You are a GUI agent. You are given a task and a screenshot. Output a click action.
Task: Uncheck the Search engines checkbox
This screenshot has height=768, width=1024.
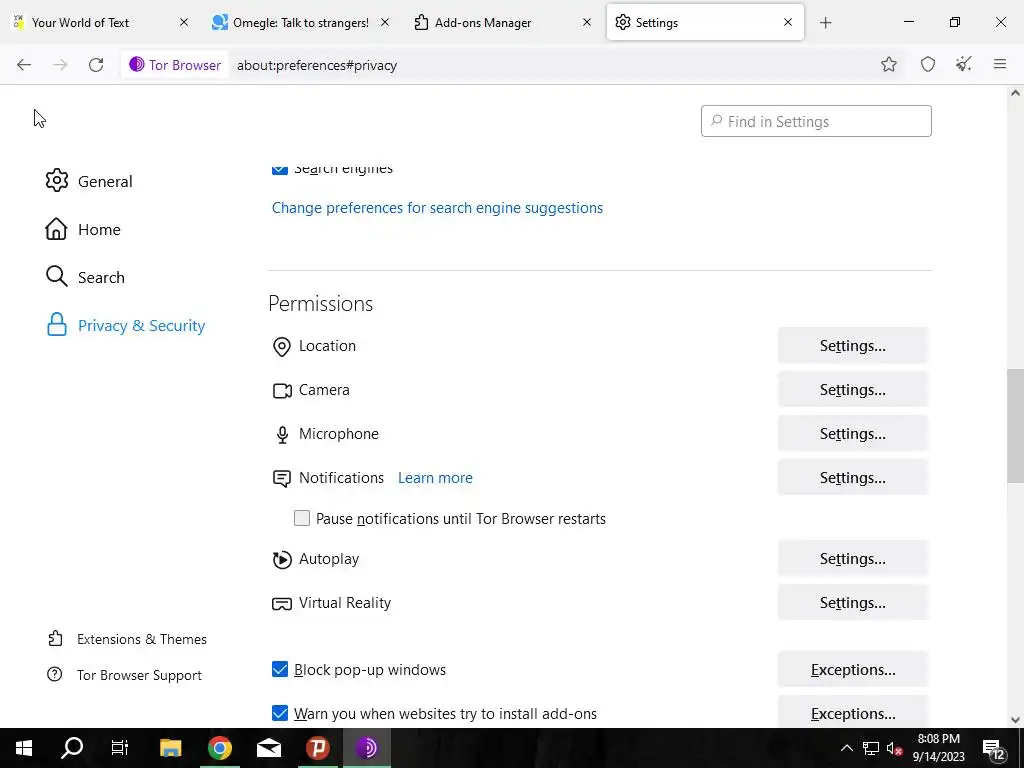pyautogui.click(x=280, y=169)
